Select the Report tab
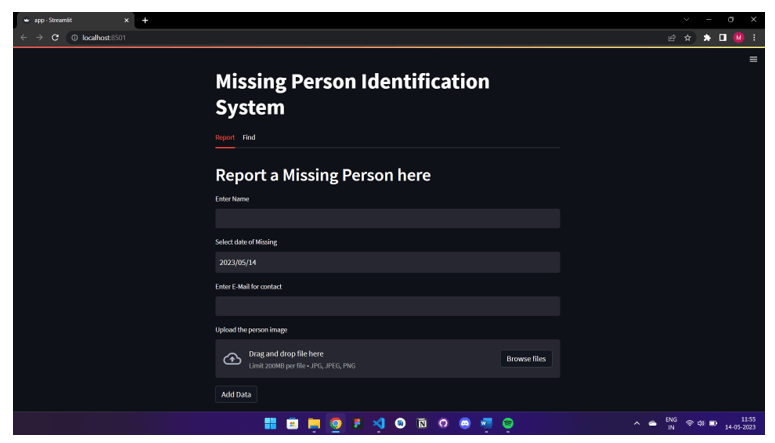Screen dimensions: 775x443 pyautogui.click(x=225, y=138)
